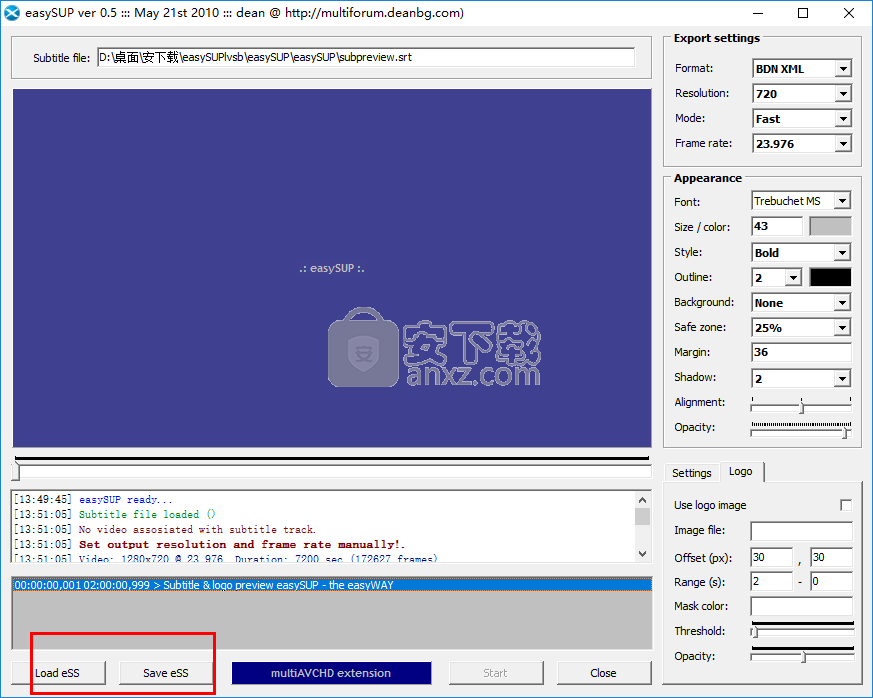Click the logo Image file field
Image resolution: width=873 pixels, height=698 pixels.
coord(801,531)
